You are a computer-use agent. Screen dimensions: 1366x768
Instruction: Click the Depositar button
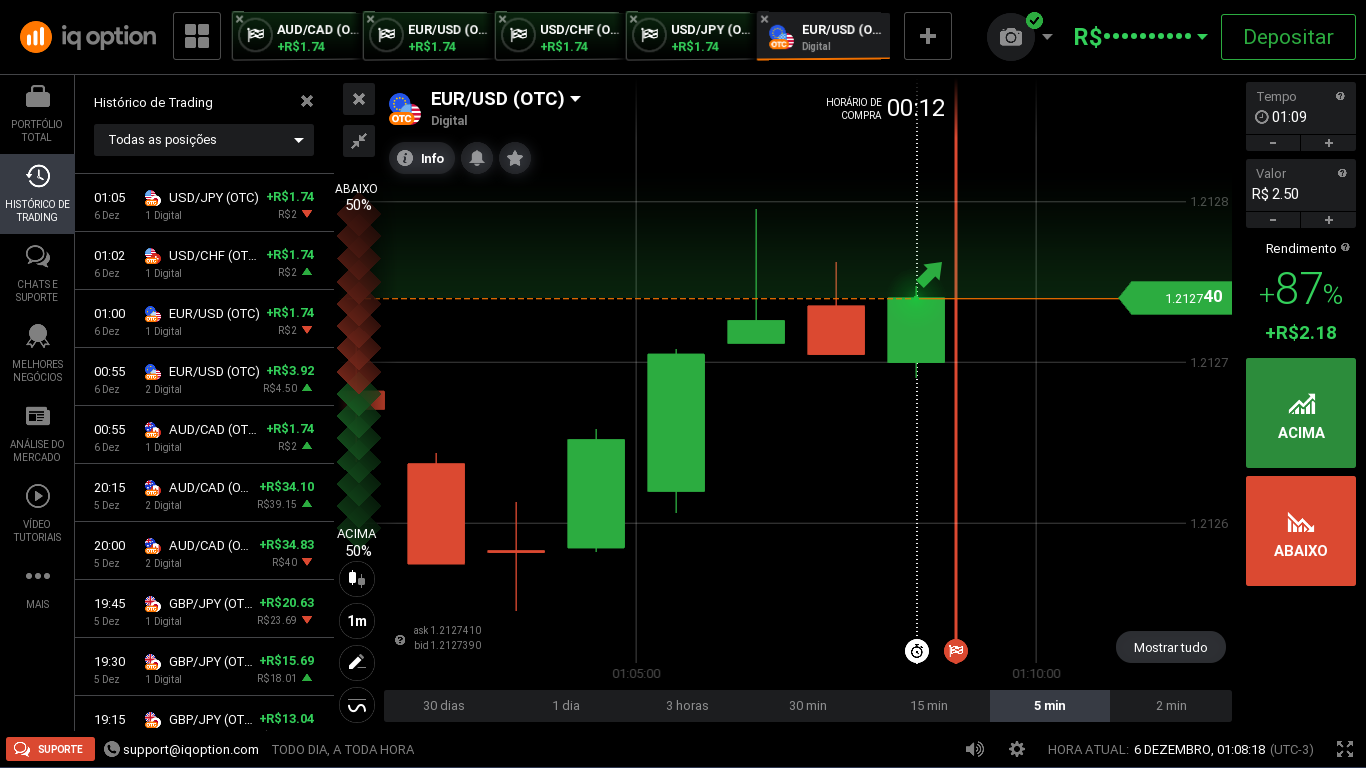(1288, 37)
